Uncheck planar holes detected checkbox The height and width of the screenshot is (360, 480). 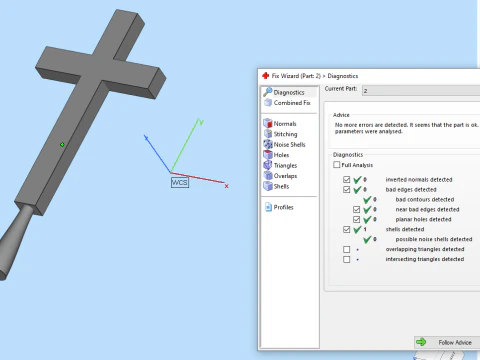(x=356, y=219)
